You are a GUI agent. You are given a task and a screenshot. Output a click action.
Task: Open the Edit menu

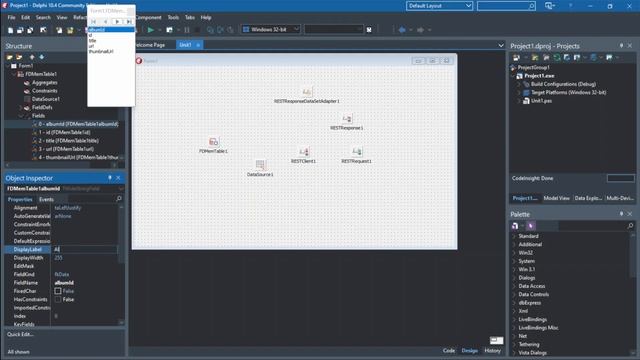pyautogui.click(x=26, y=18)
